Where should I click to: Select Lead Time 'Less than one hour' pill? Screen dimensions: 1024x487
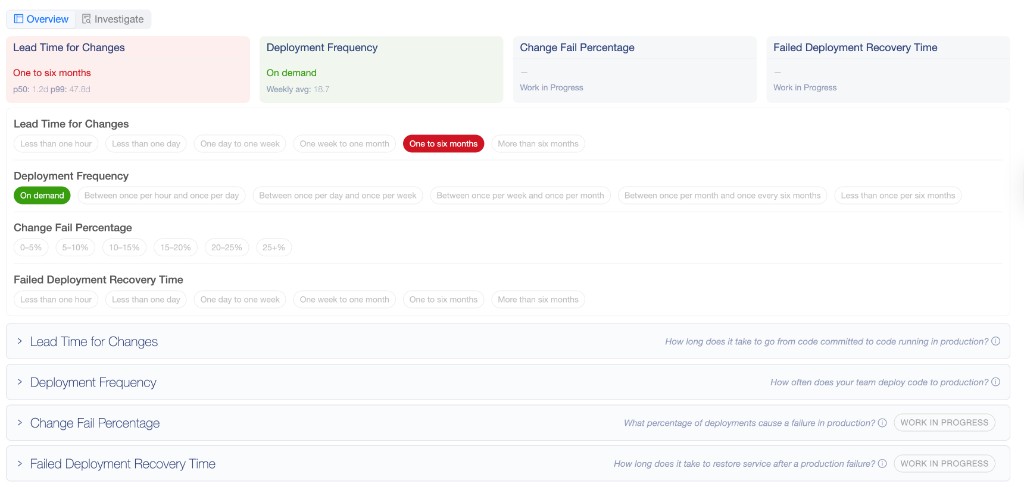(x=56, y=144)
